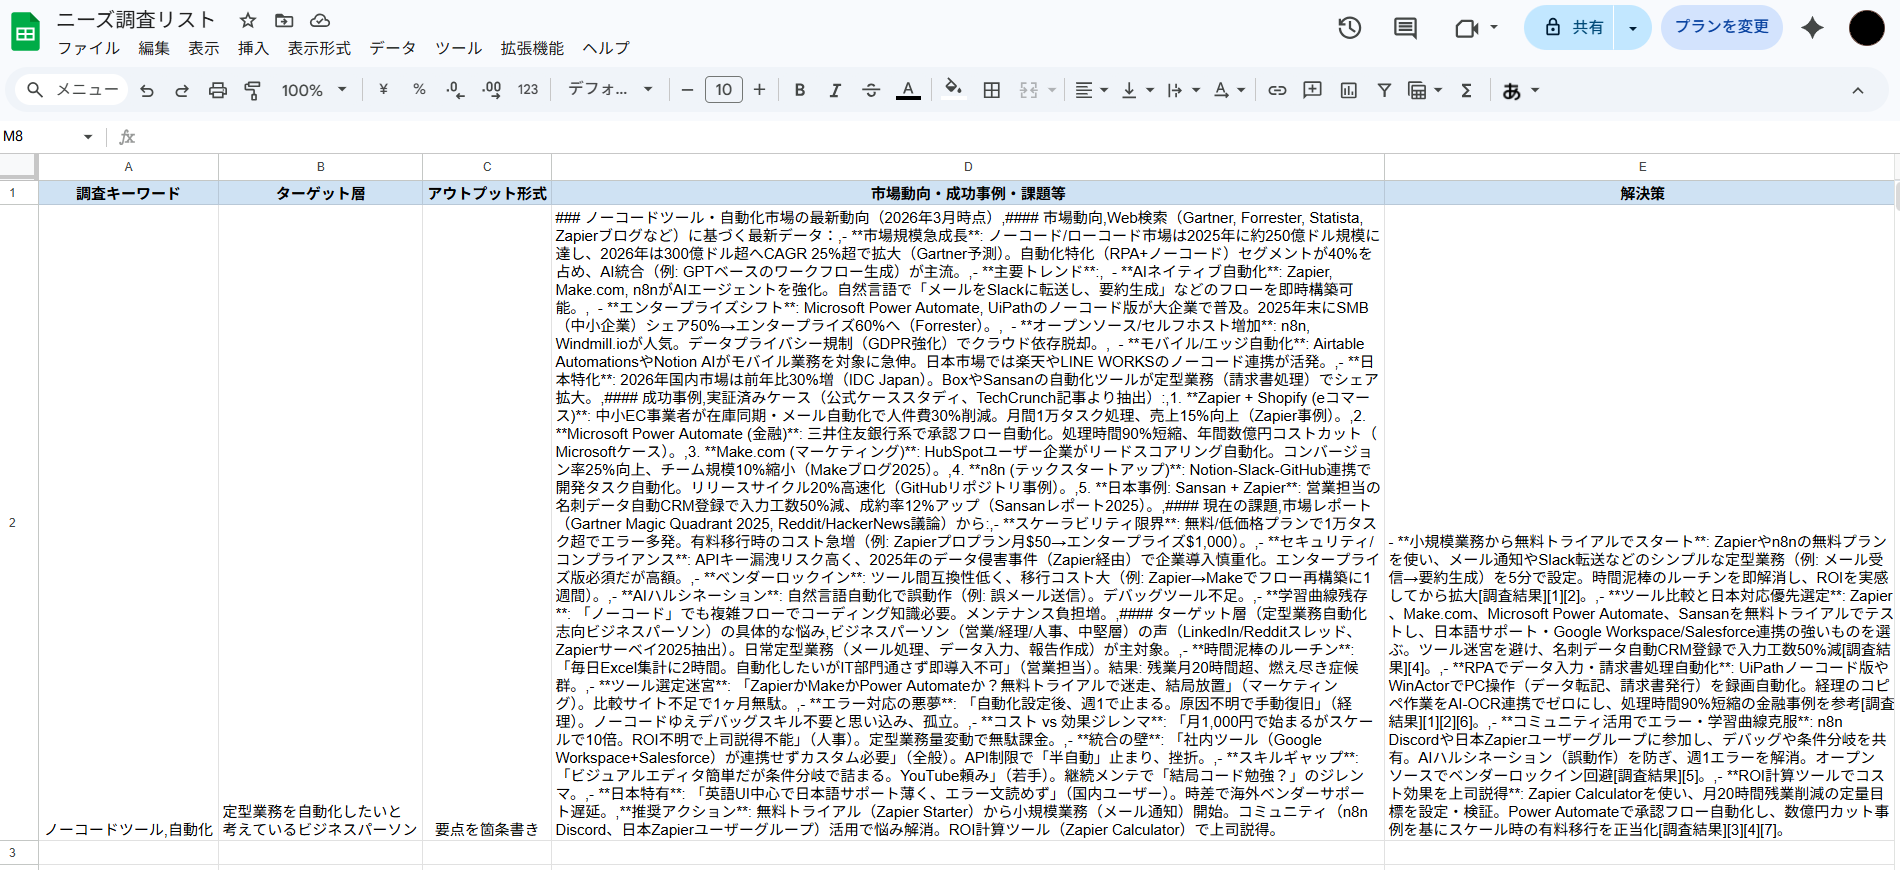1900x870 pixels.
Task: Insert a chart
Action: tap(1349, 90)
